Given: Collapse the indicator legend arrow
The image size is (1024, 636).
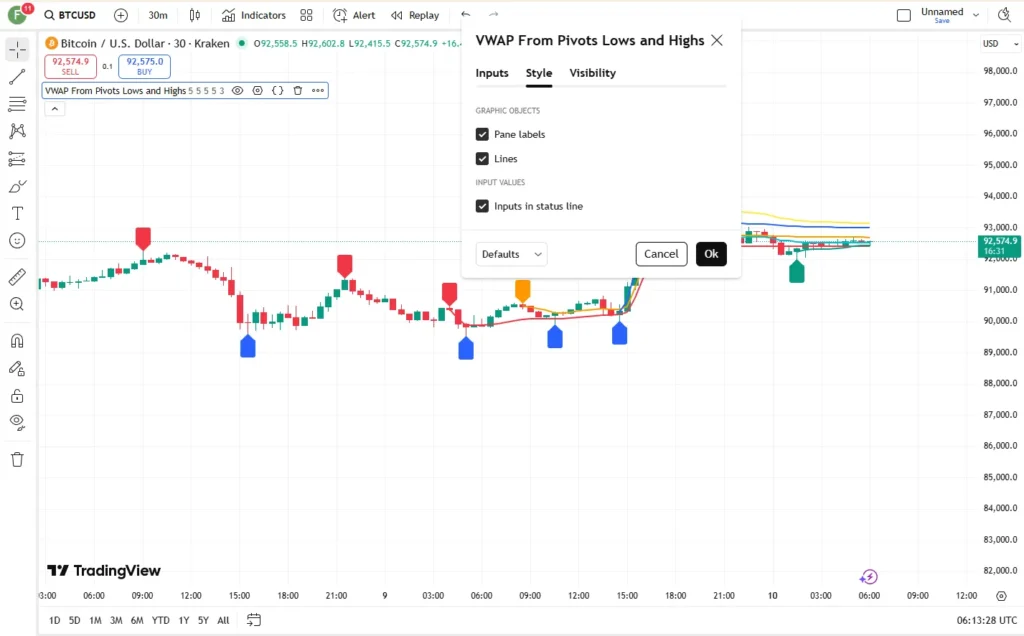Looking at the screenshot, I should [55, 109].
